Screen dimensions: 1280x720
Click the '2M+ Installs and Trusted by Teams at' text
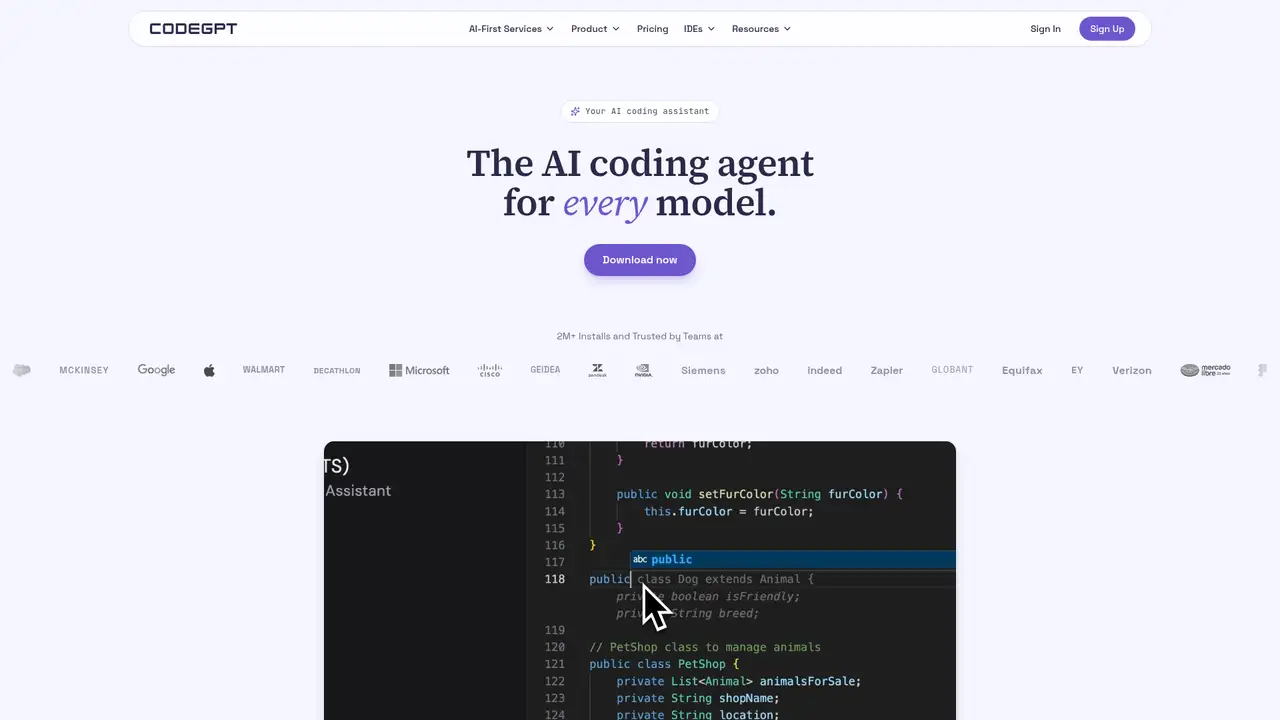(640, 336)
